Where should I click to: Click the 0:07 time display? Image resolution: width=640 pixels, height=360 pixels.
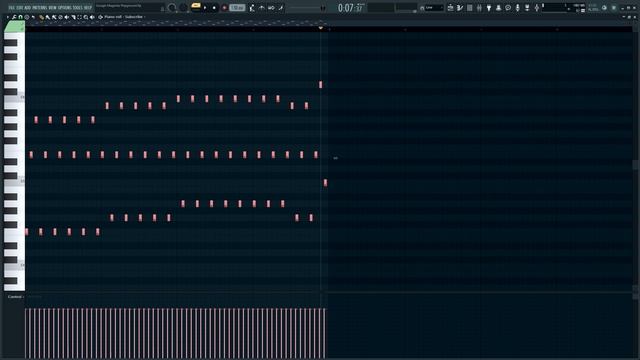click(350, 8)
